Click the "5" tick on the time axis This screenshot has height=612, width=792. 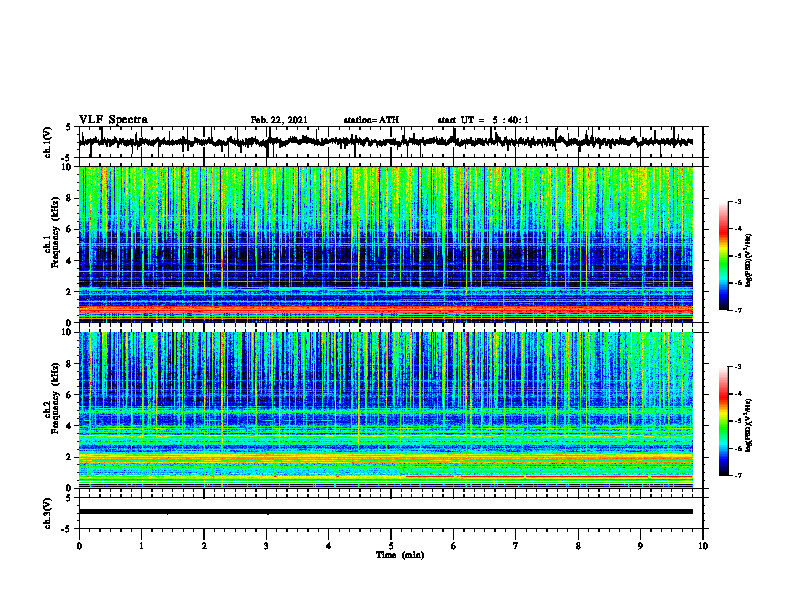pos(391,546)
